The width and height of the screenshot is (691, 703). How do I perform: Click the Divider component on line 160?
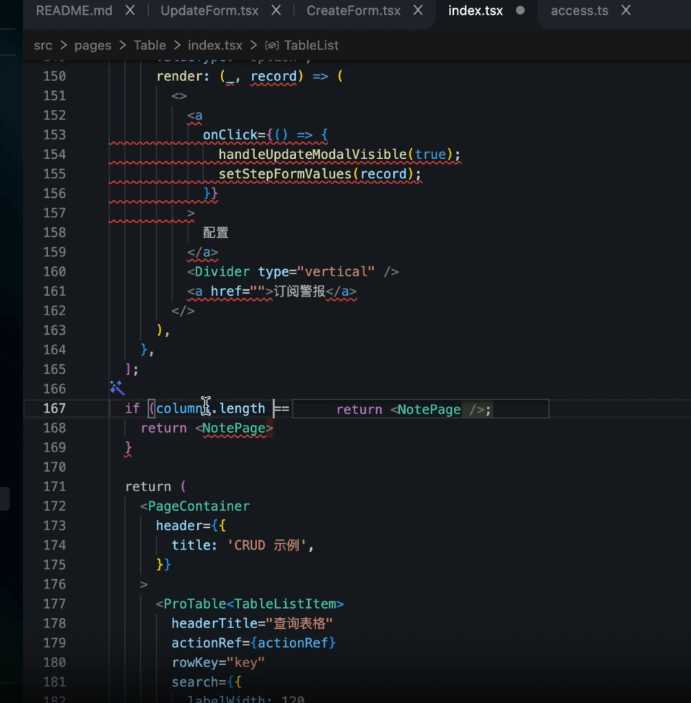point(222,272)
